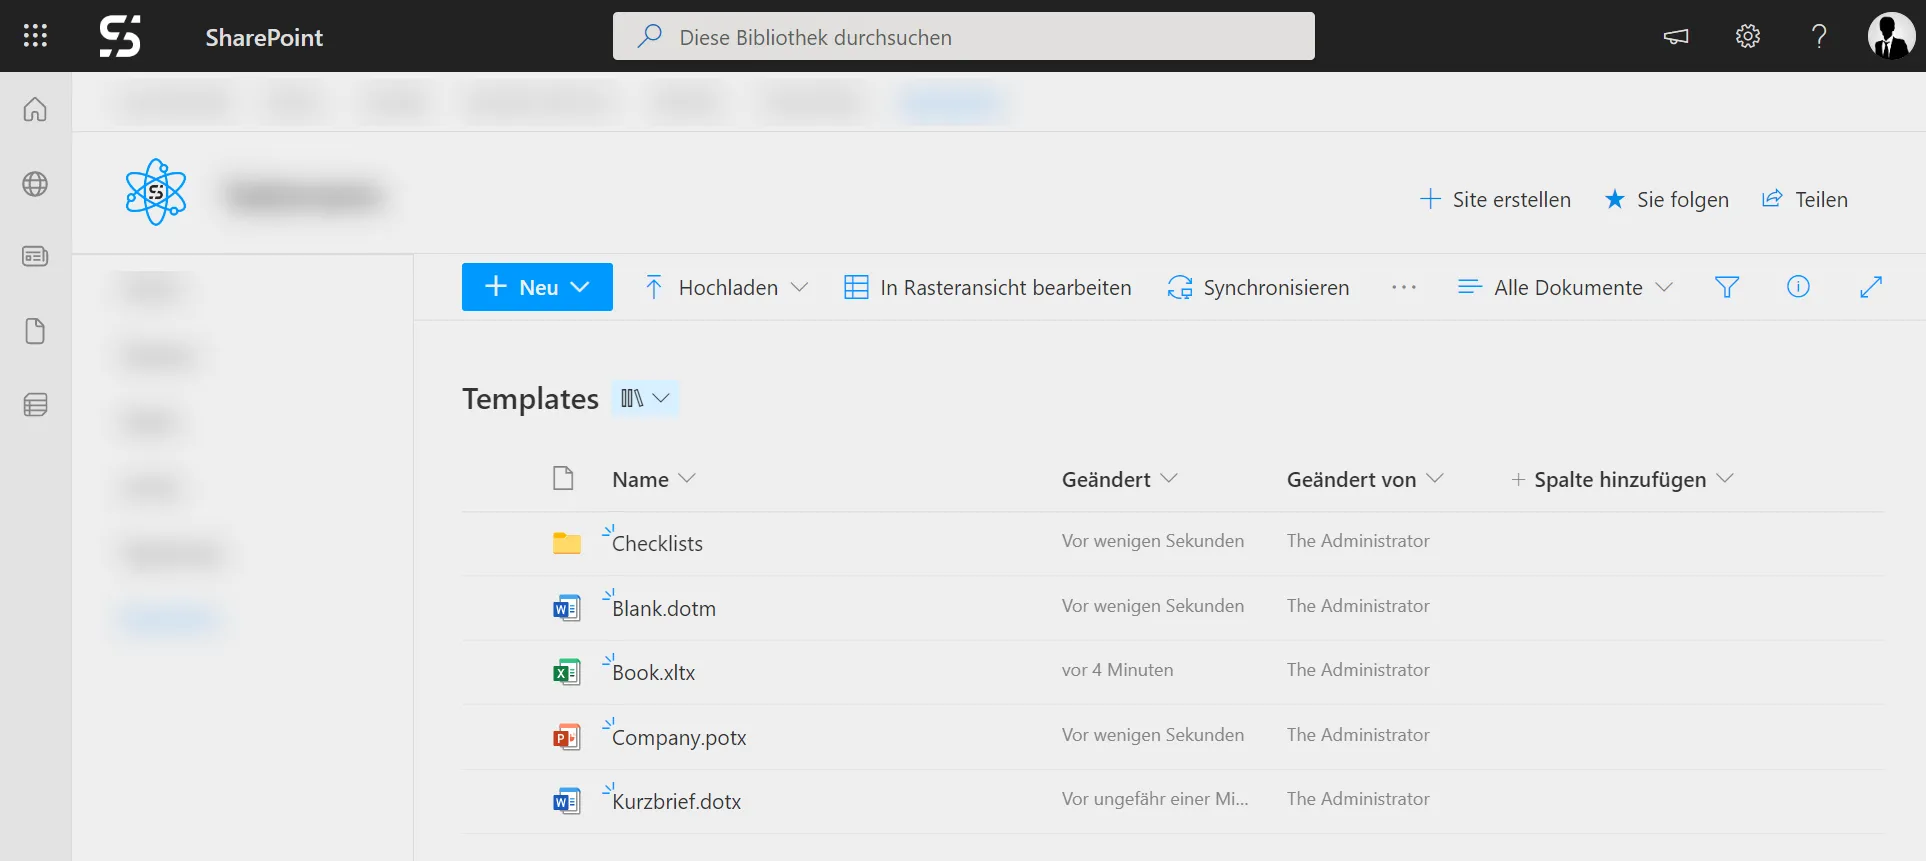
Task: Open the Checklists folder
Action: 657,543
